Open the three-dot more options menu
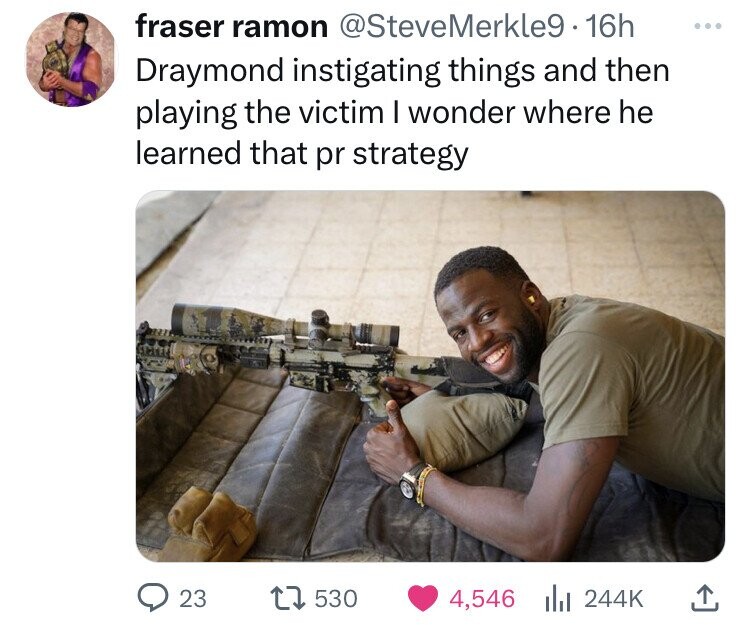 click(x=708, y=26)
